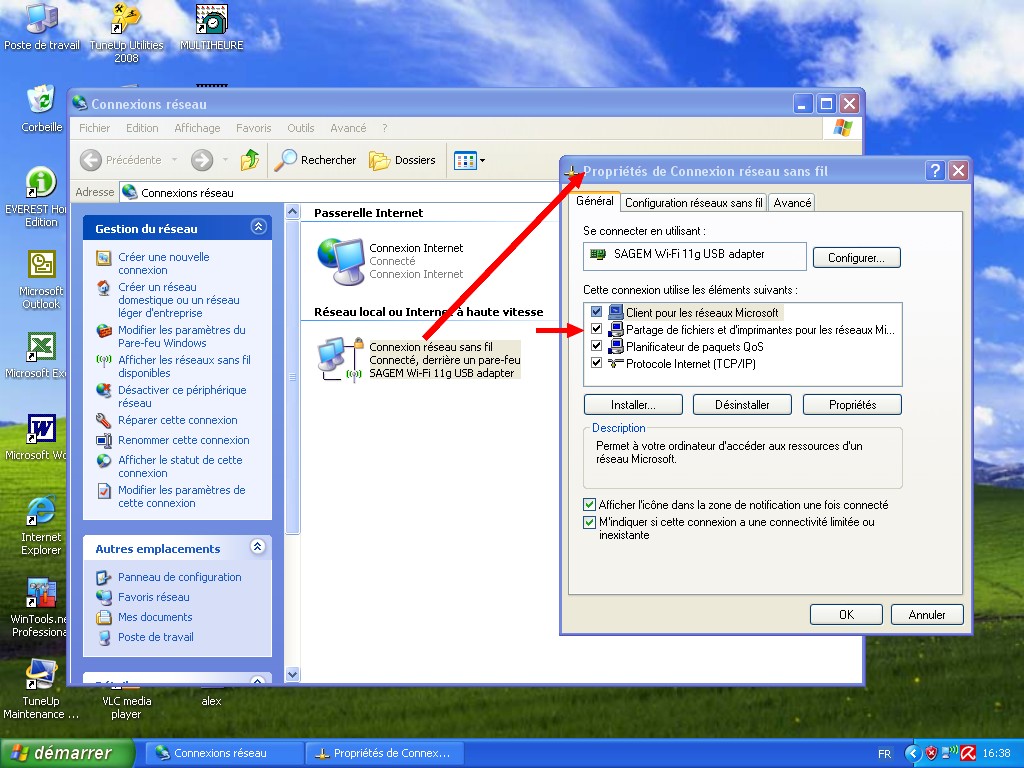The image size is (1024, 768).
Task: Open the Corbeille recycle bin
Action: (x=41, y=101)
